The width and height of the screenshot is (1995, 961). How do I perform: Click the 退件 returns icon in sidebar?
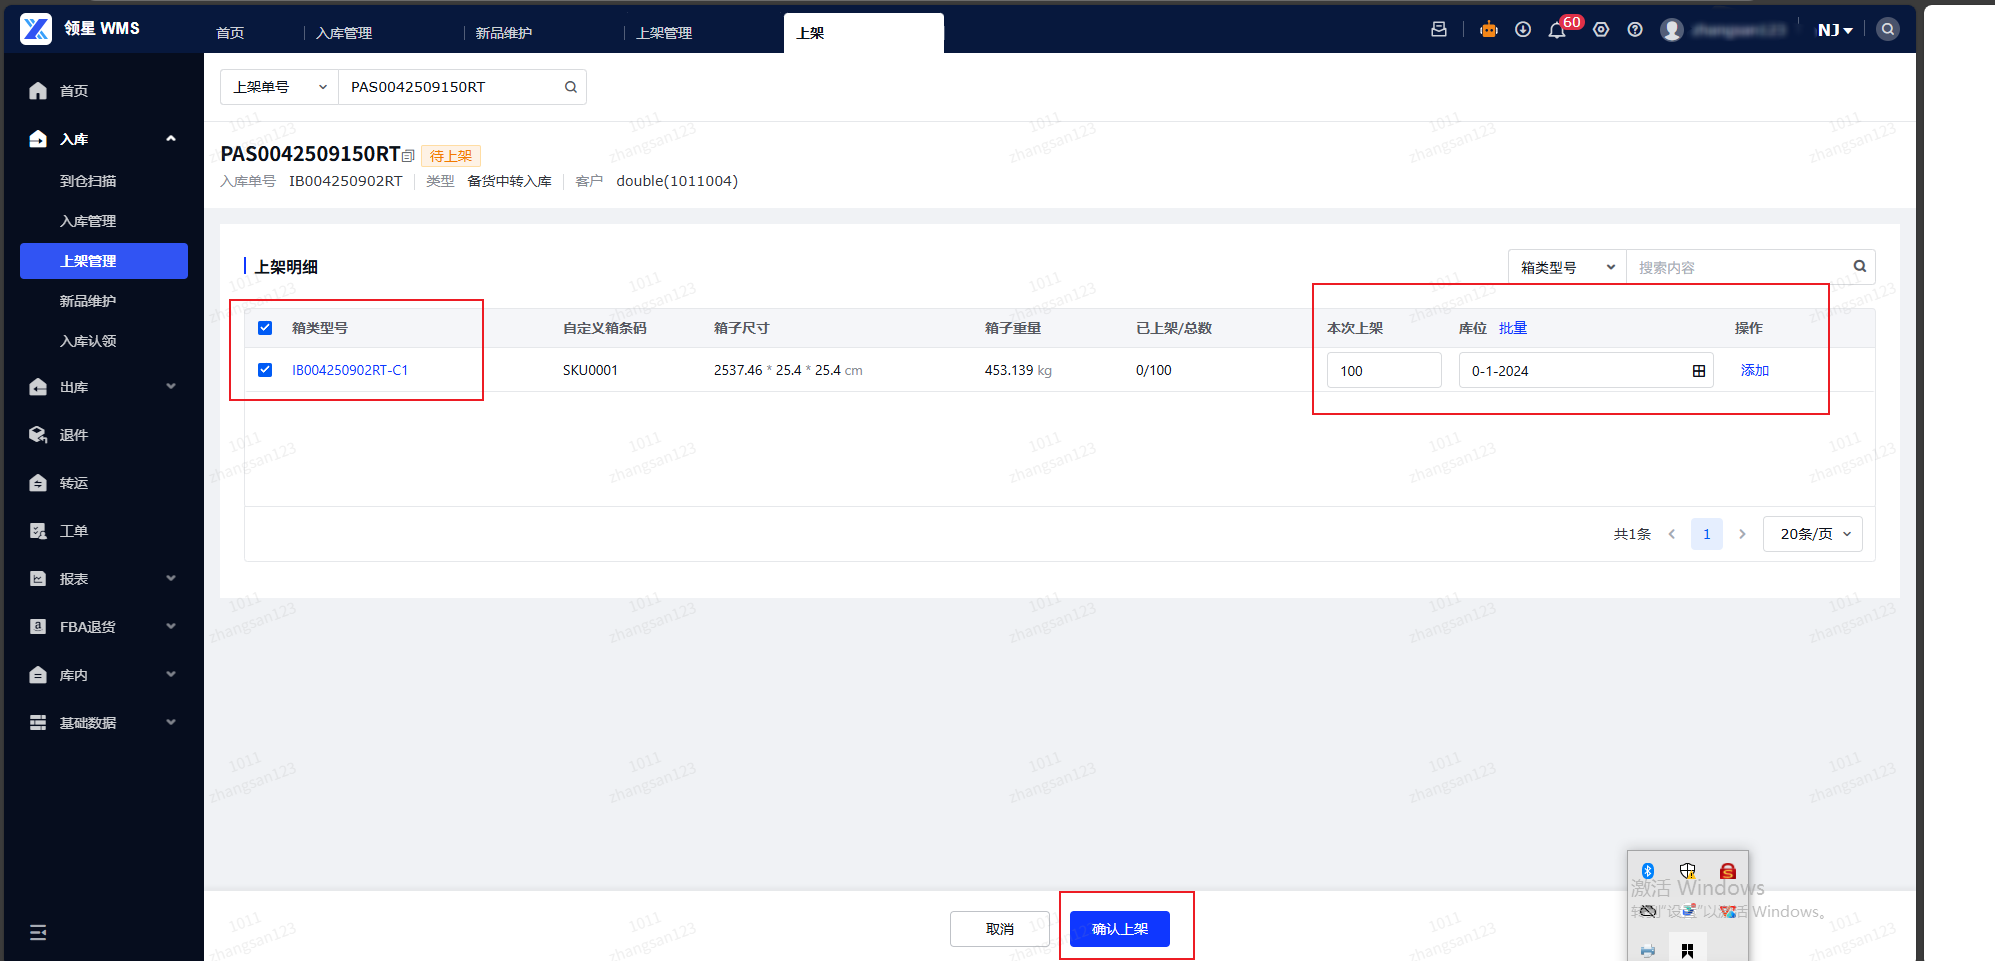(38, 435)
